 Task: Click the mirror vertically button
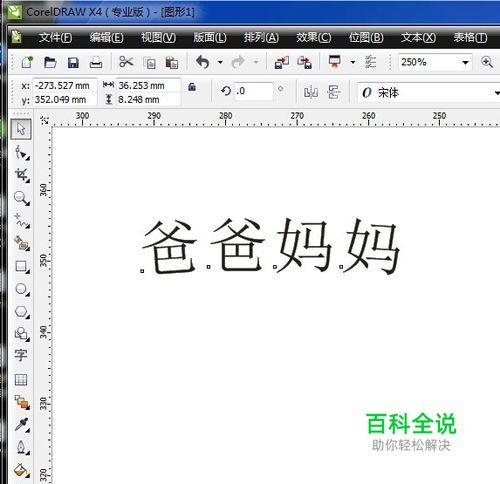coord(334,92)
